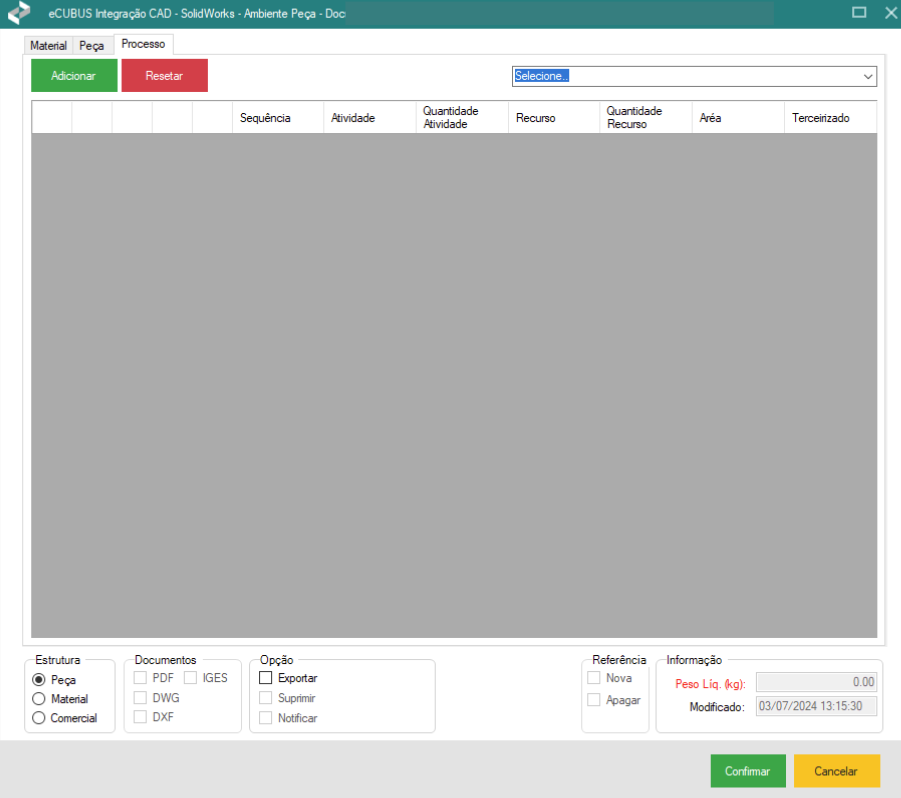Click the Recurso column header
The image size is (901, 798).
tap(536, 118)
